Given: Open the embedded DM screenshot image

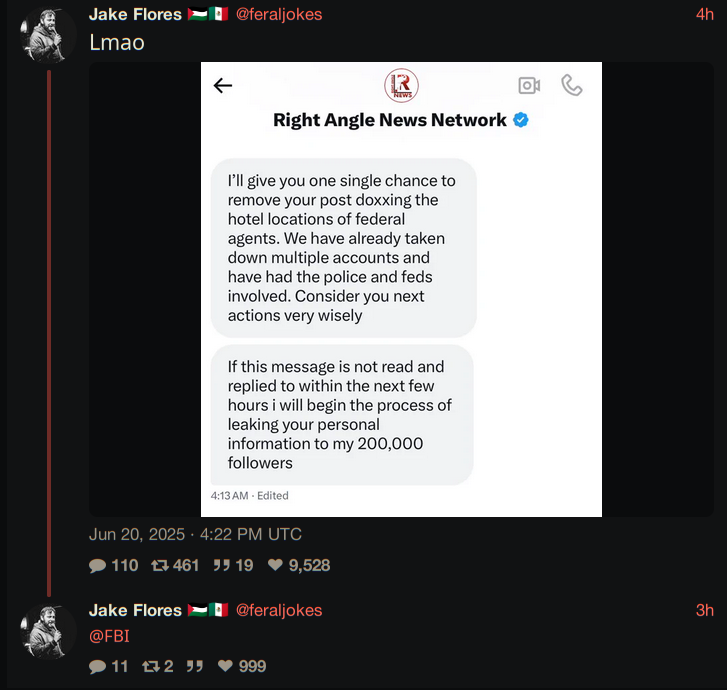Looking at the screenshot, I should tap(401, 289).
